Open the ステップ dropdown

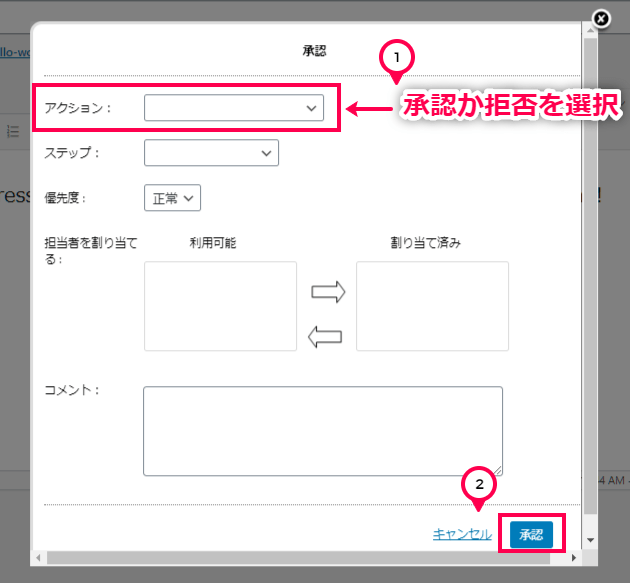click(211, 153)
